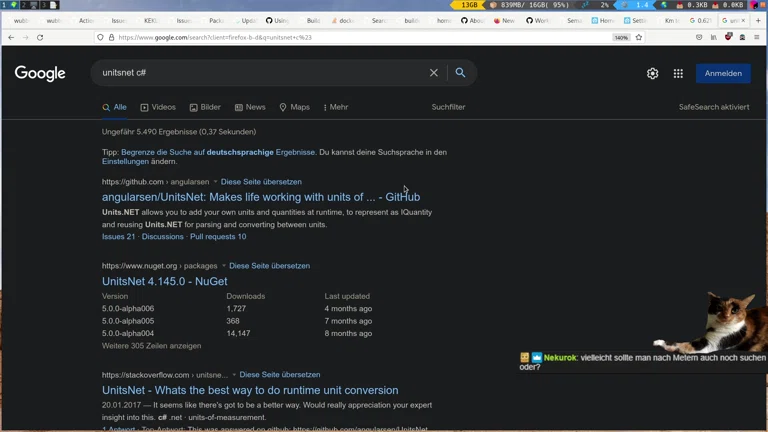Expand Weitere 305 Zeilen anzeigen
768x432 pixels.
[151, 346]
